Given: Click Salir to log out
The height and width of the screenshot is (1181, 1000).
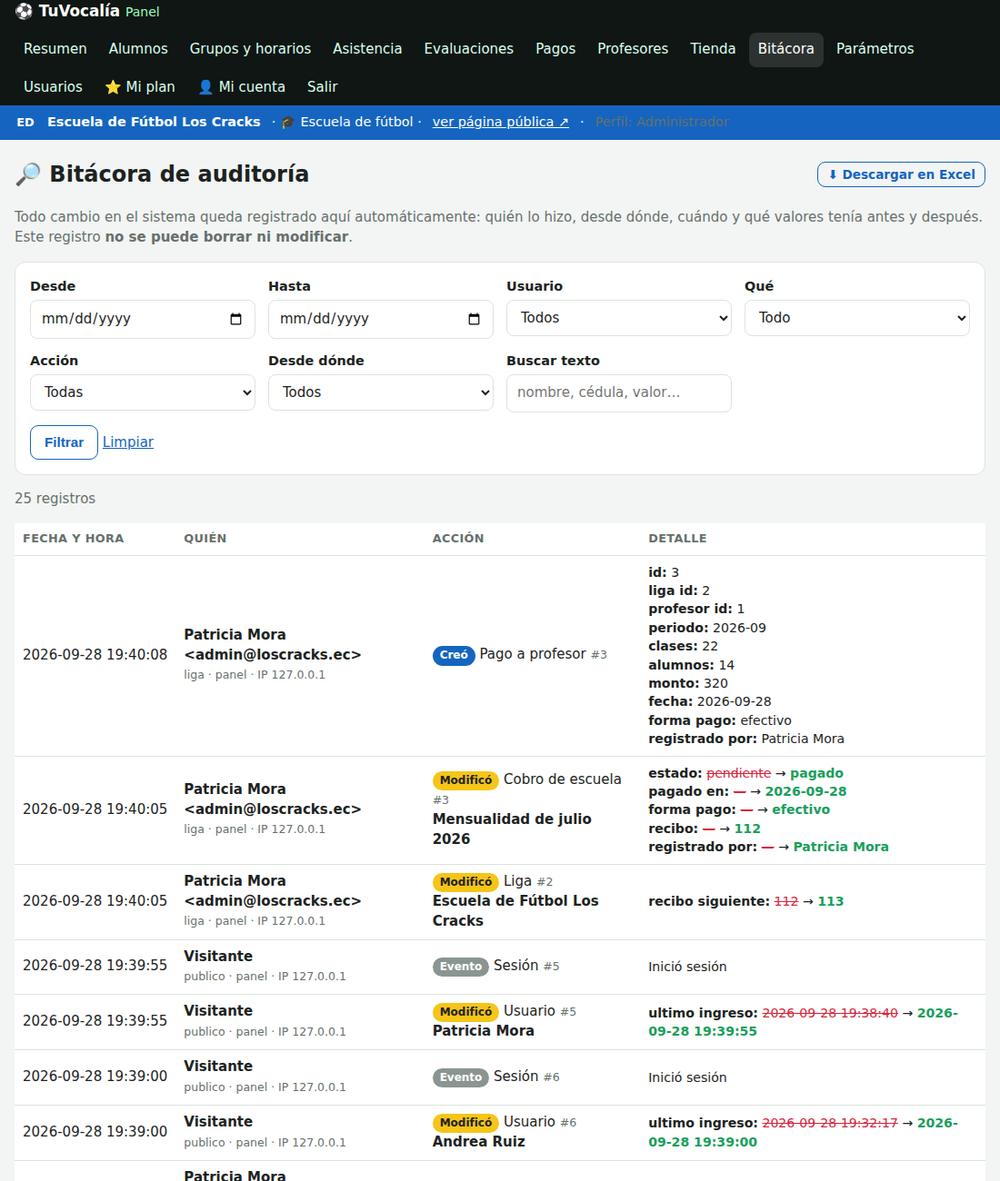Looking at the screenshot, I should [322, 87].
